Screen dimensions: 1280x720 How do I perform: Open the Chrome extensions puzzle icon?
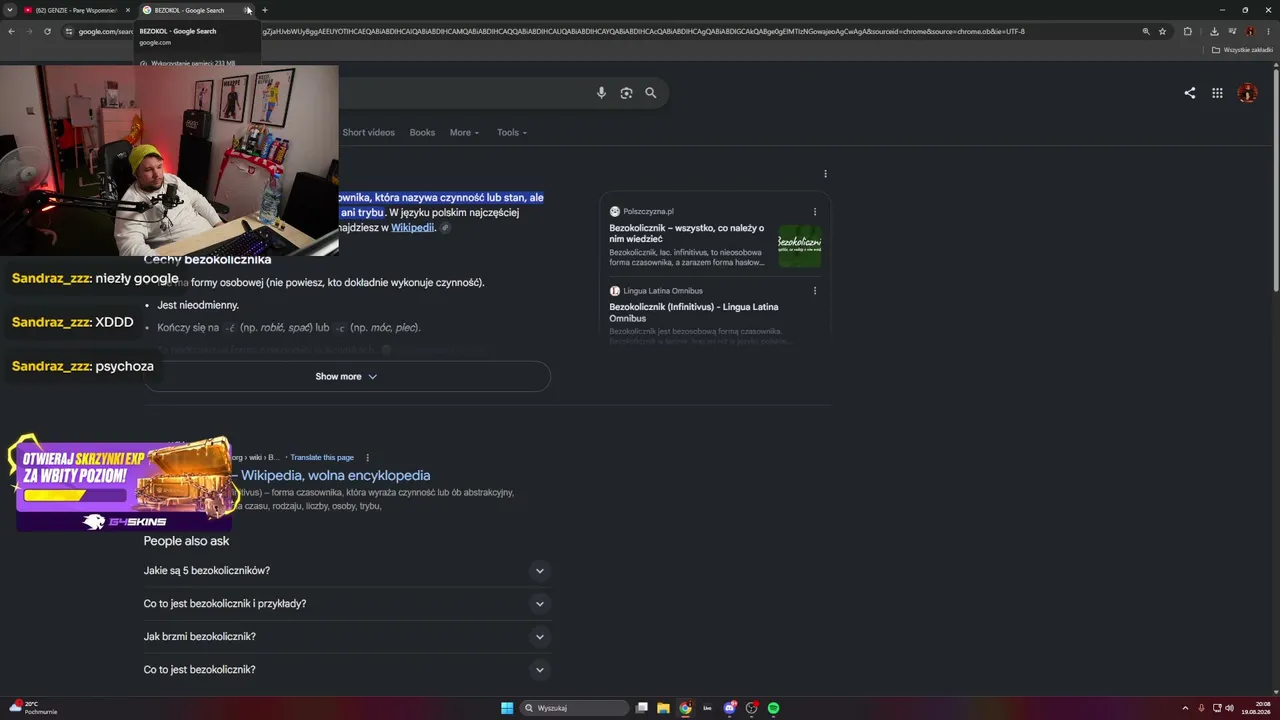click(x=1188, y=31)
